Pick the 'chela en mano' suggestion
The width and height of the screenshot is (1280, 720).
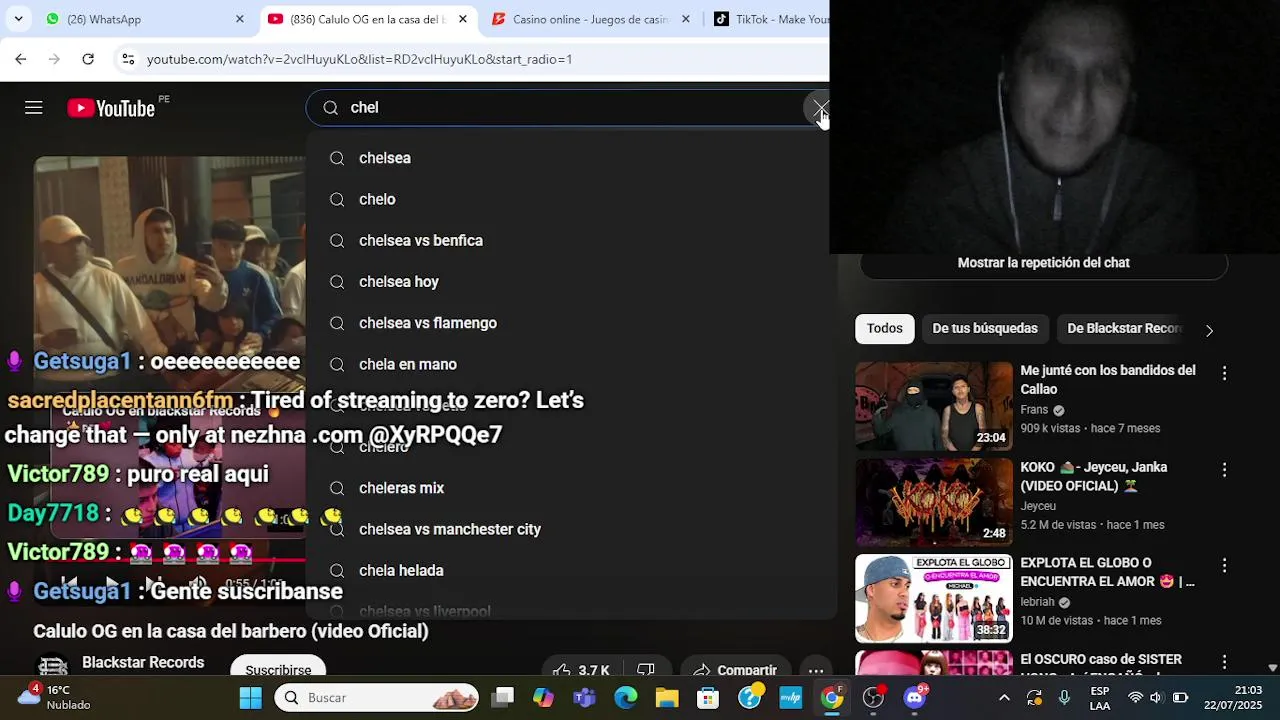tap(571, 364)
